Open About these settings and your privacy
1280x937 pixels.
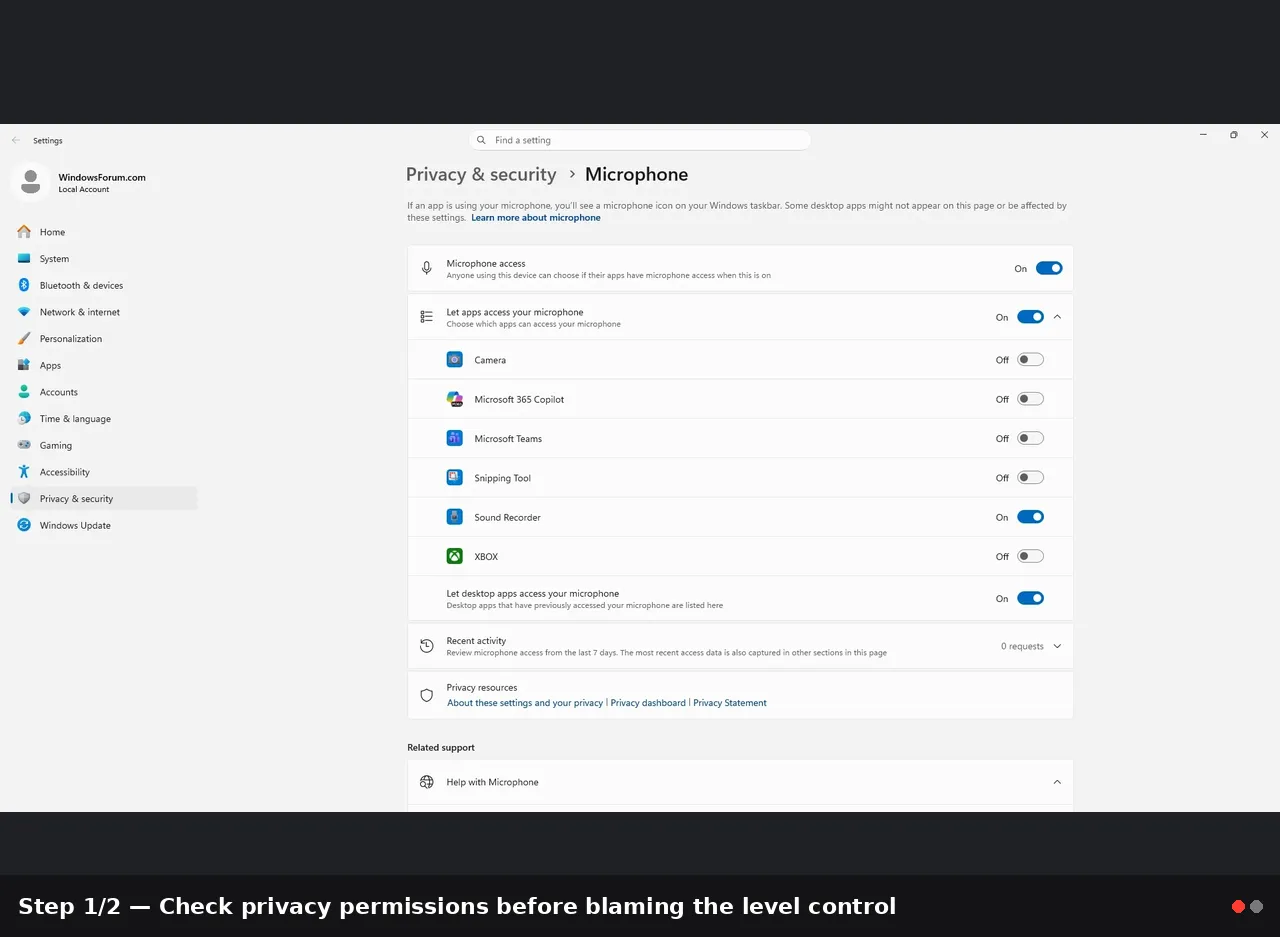[x=525, y=703]
